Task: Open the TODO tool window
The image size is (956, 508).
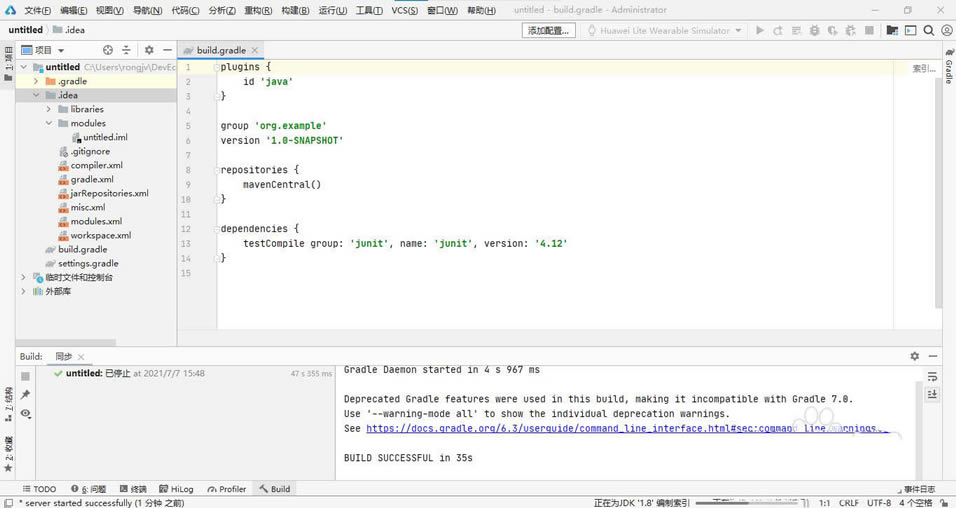Action: tap(40, 489)
